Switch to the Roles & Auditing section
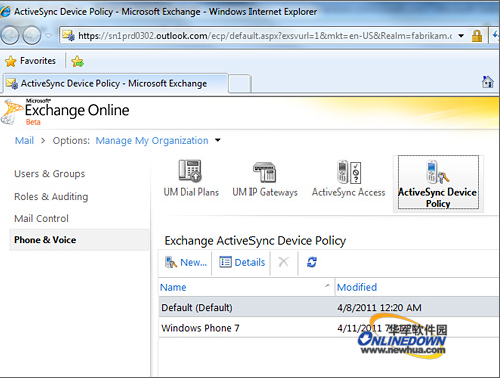 coord(51,197)
